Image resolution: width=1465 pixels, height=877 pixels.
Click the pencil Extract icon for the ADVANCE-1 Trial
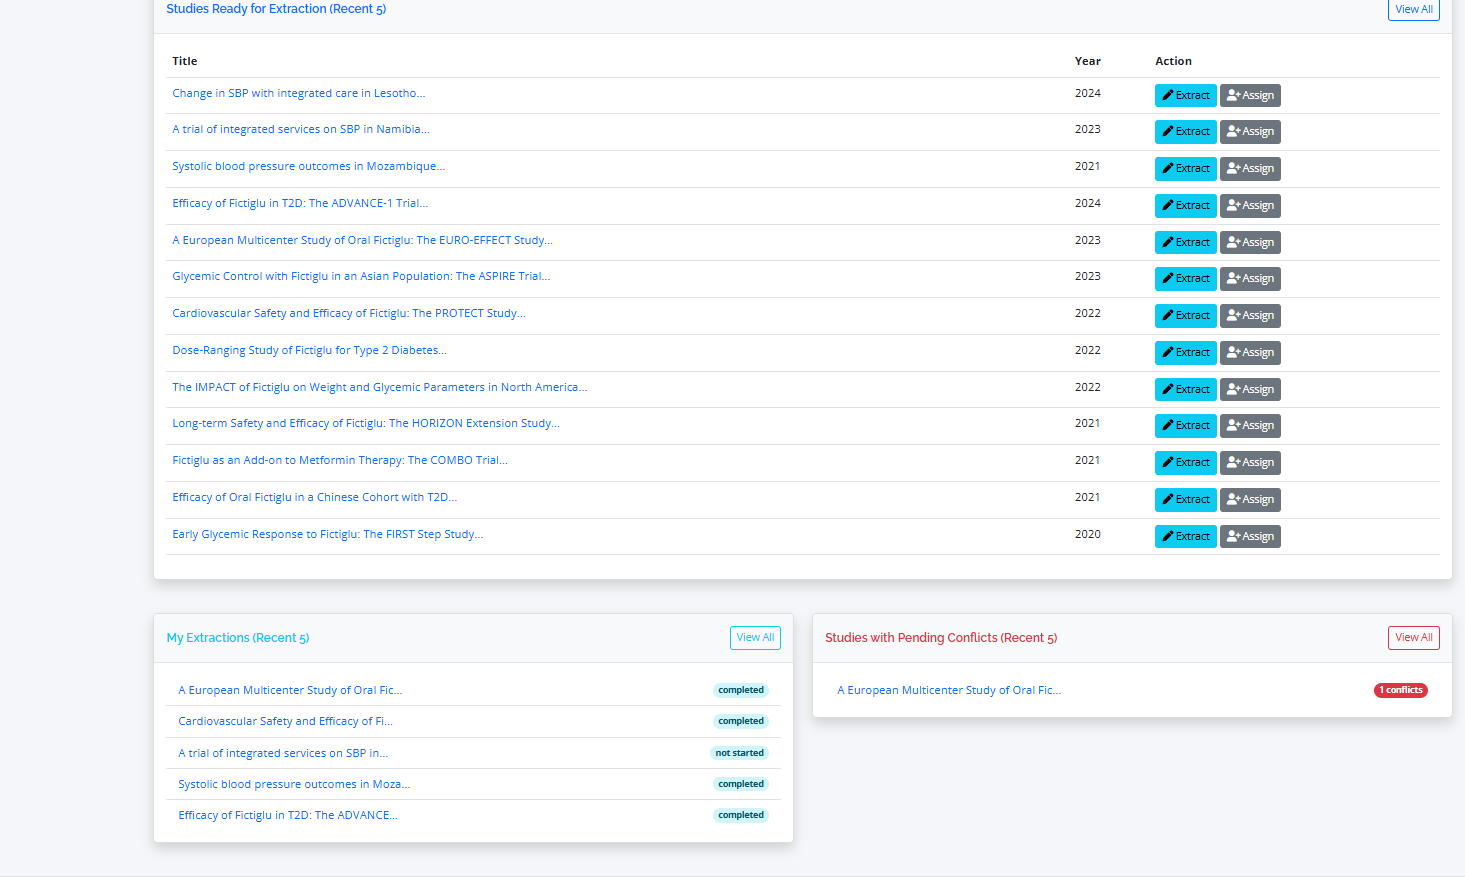[1168, 205]
